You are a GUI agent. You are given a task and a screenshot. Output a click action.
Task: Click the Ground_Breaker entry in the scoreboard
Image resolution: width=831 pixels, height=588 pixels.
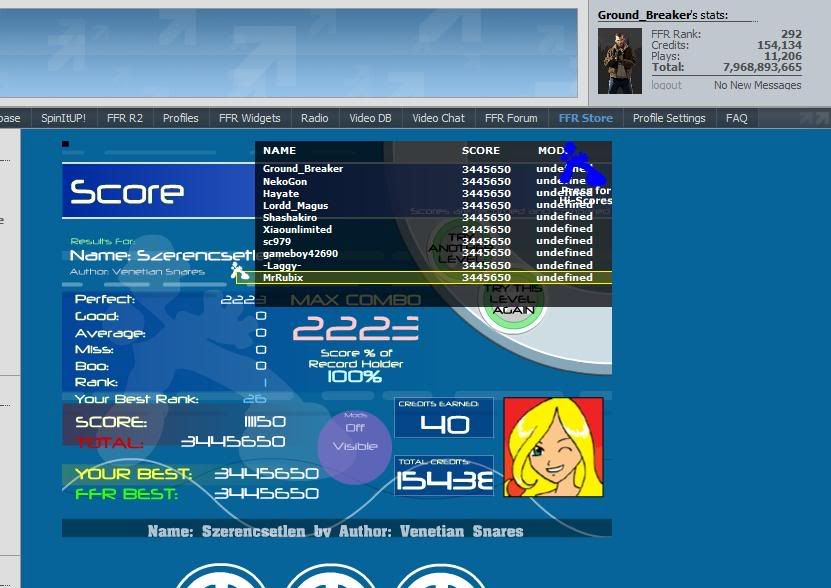(303, 169)
